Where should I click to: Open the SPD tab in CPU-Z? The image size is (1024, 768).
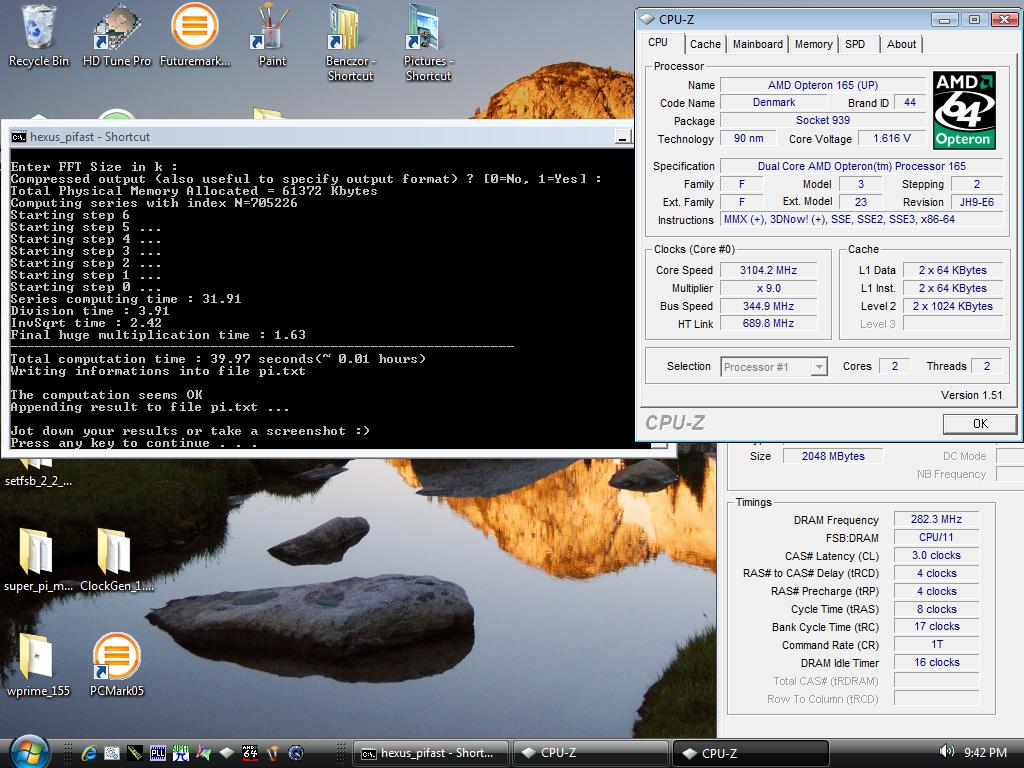[855, 44]
